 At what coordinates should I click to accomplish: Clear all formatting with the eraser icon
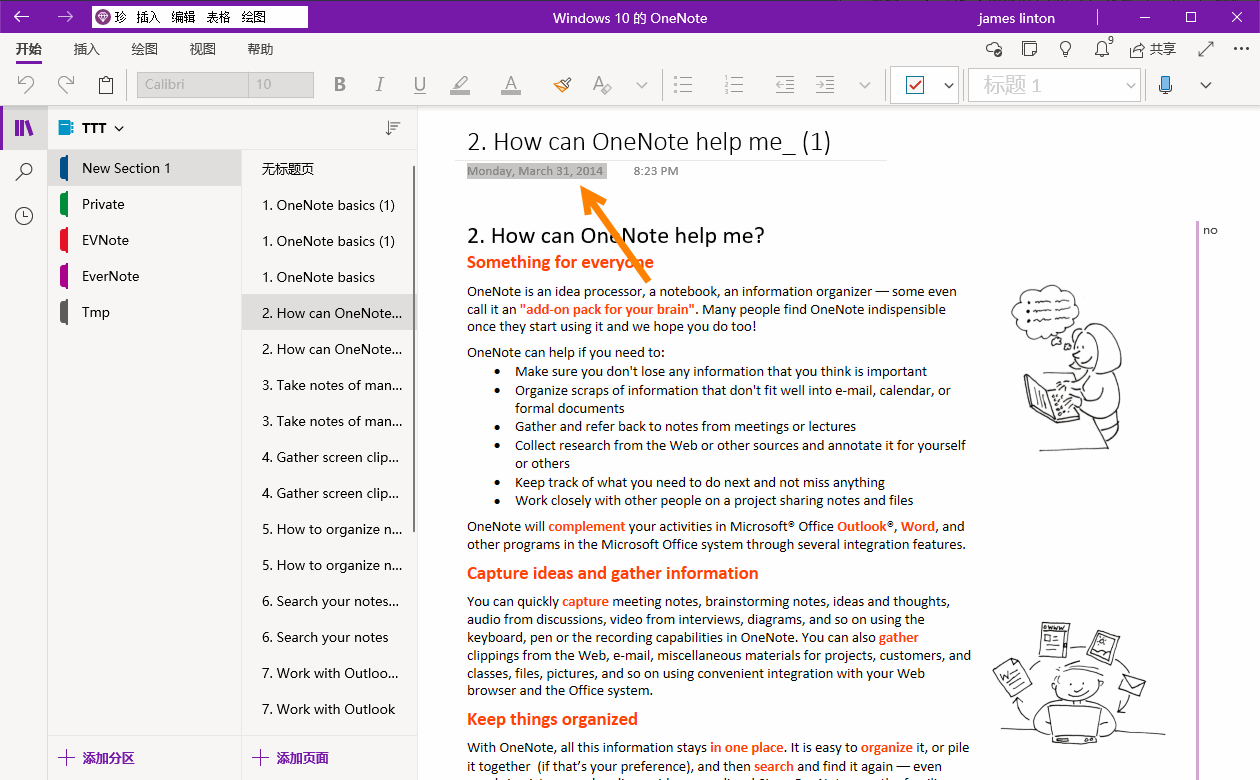[601, 84]
